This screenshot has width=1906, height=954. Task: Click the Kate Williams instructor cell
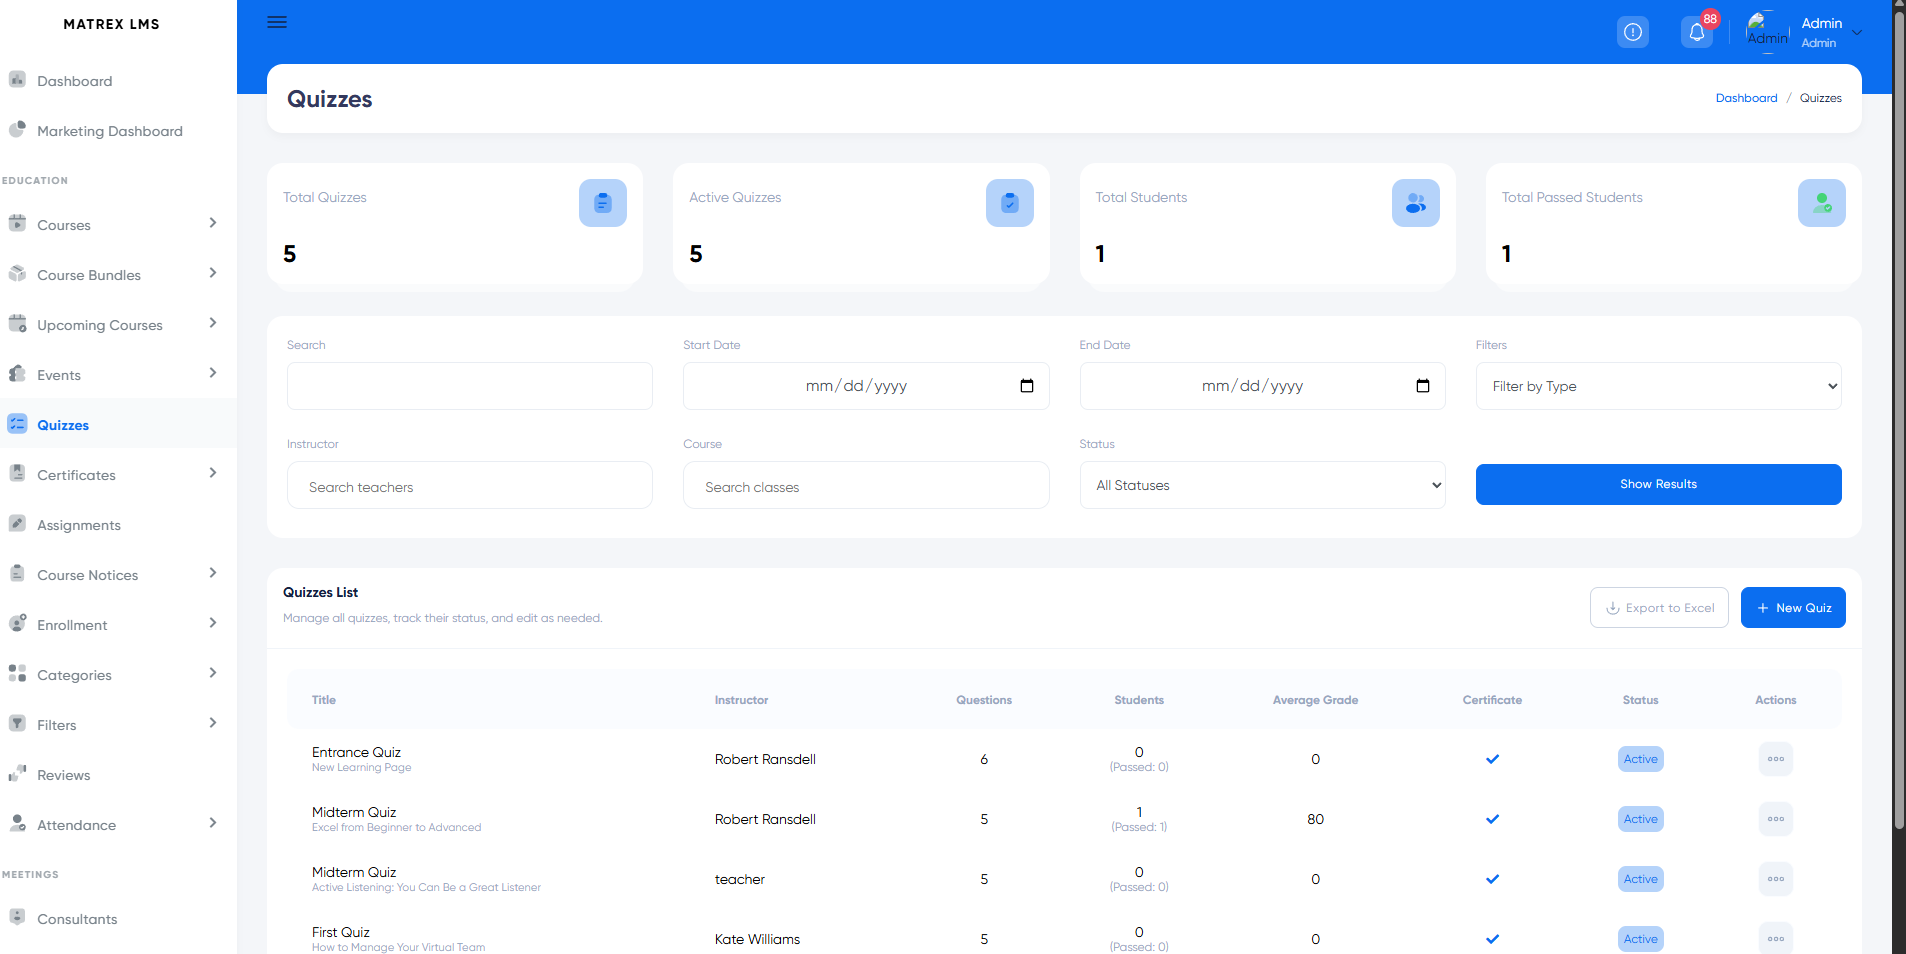(757, 939)
